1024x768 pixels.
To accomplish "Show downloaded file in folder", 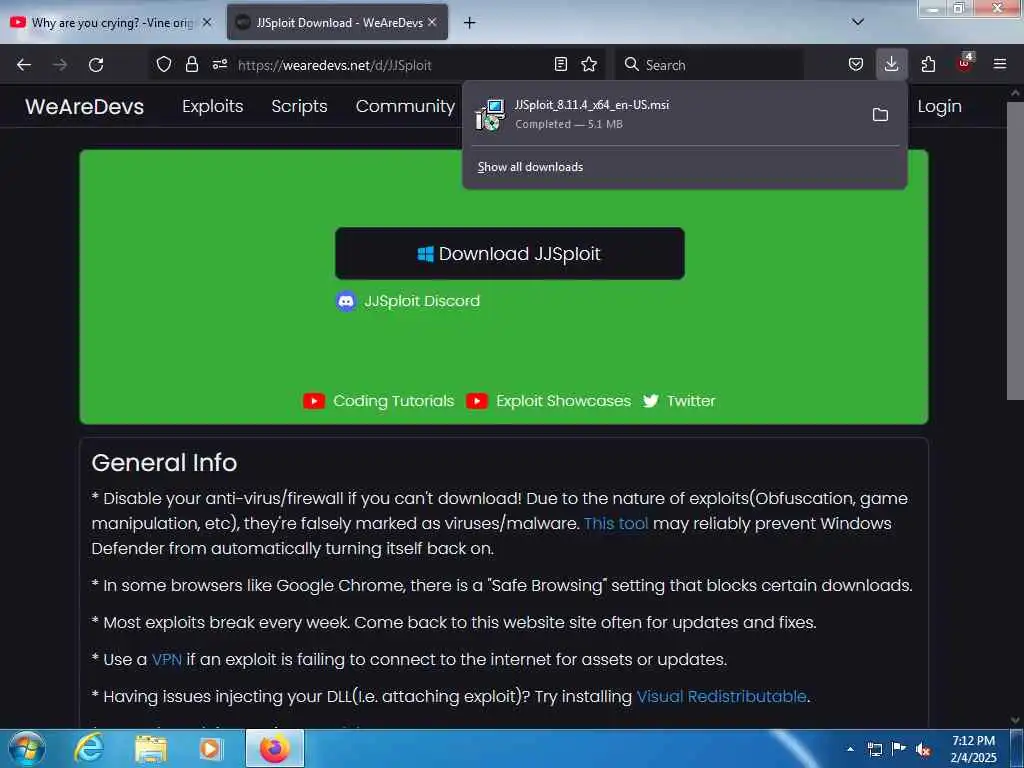I will tap(880, 114).
